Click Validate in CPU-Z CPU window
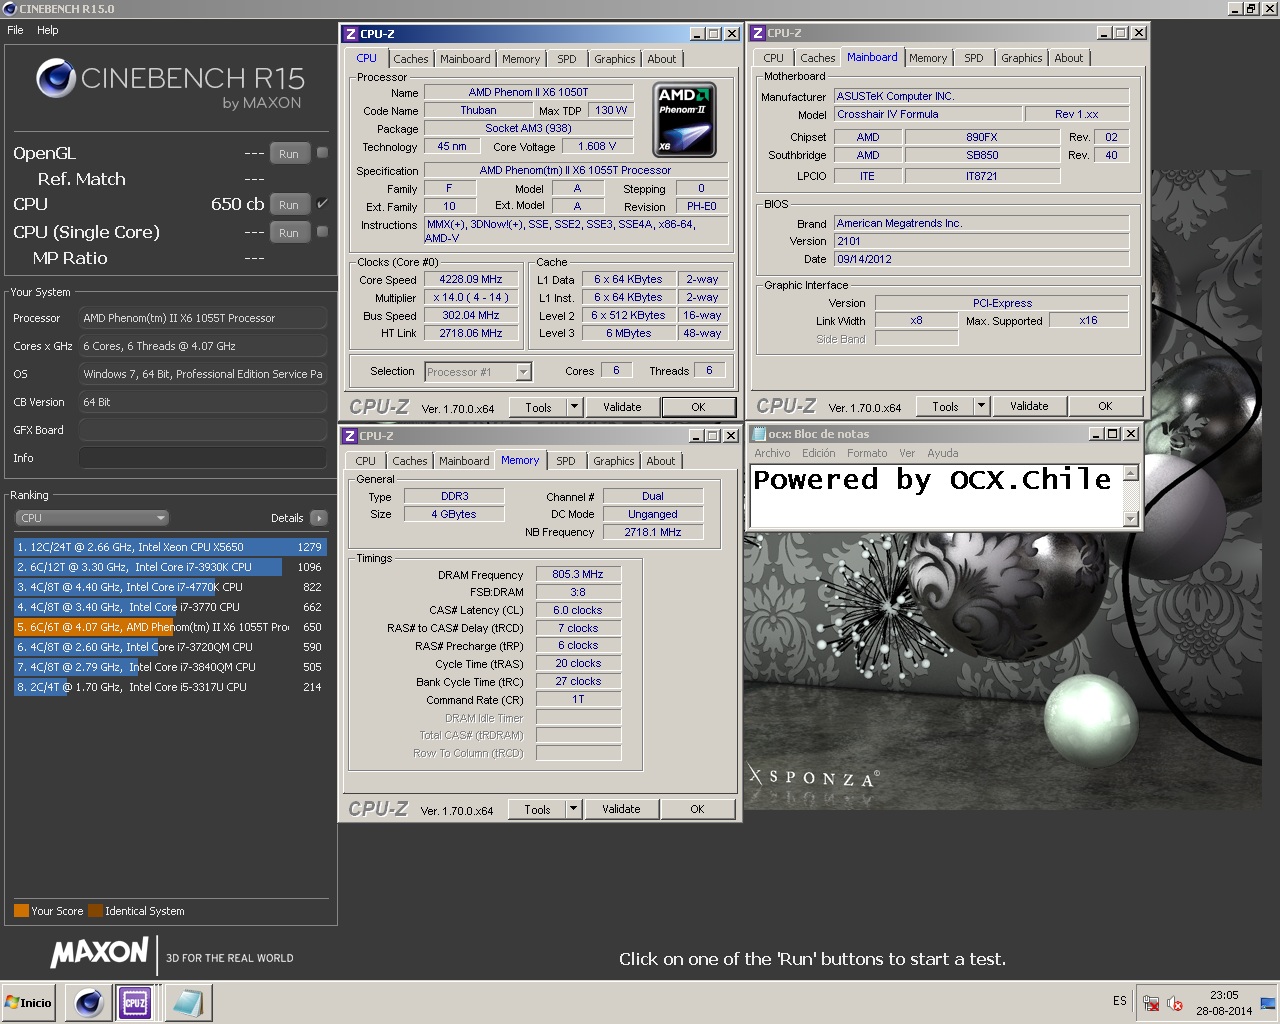This screenshot has width=1280, height=1024. click(622, 407)
